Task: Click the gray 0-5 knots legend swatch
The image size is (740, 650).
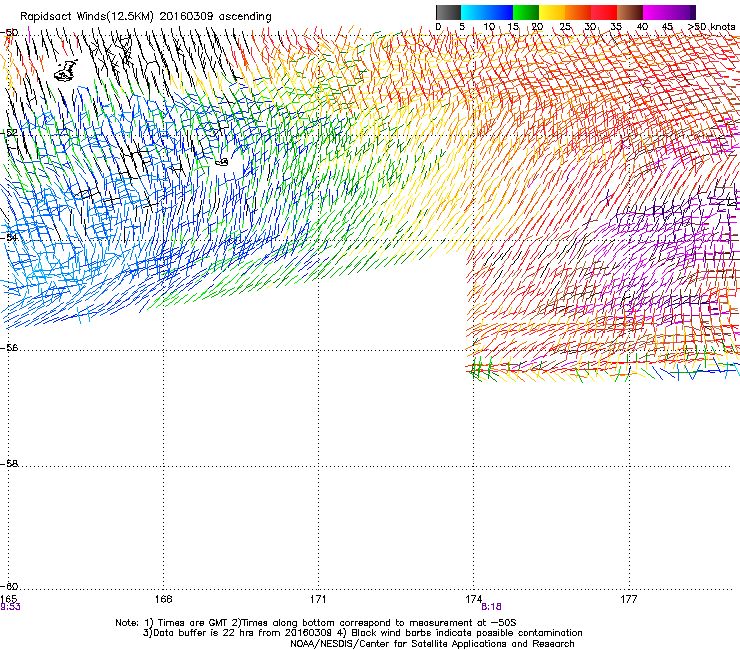Action: pos(448,12)
